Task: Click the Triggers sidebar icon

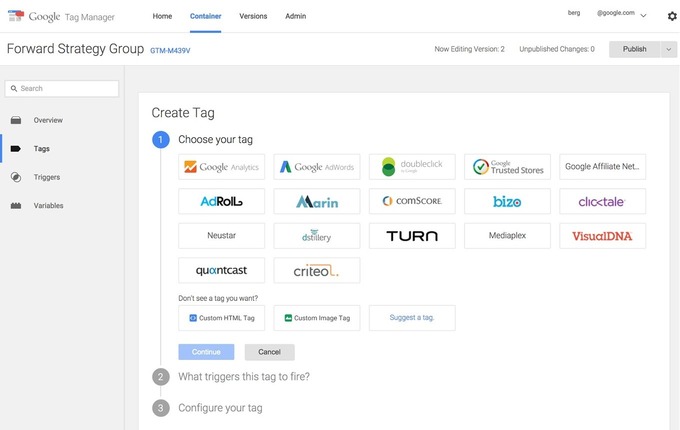Action: pyautogui.click(x=16, y=177)
